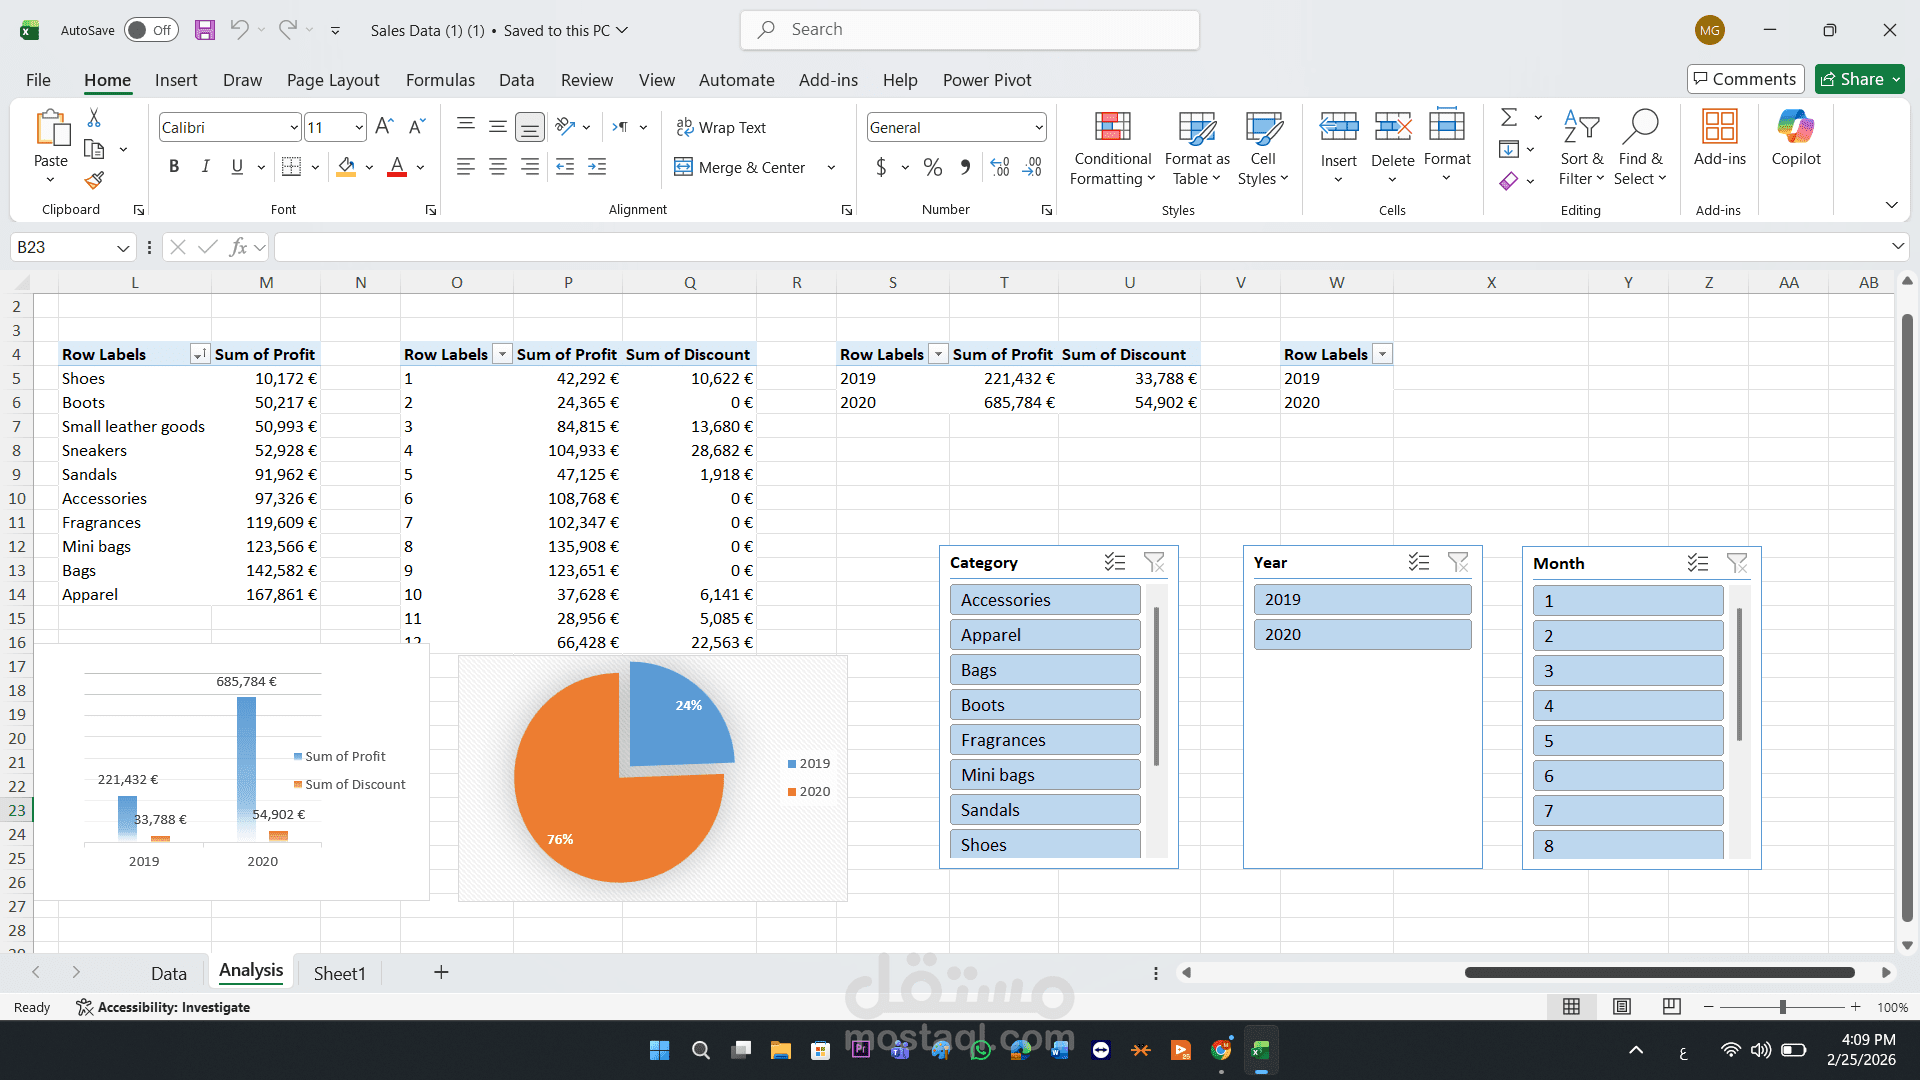Open the Fill Color yellow swatch button
Screen dimensions: 1920x1080
(x=346, y=167)
